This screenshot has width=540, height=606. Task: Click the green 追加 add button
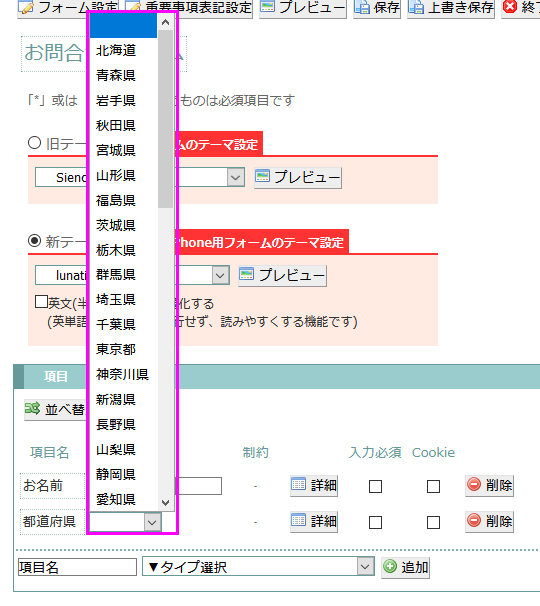click(x=405, y=567)
